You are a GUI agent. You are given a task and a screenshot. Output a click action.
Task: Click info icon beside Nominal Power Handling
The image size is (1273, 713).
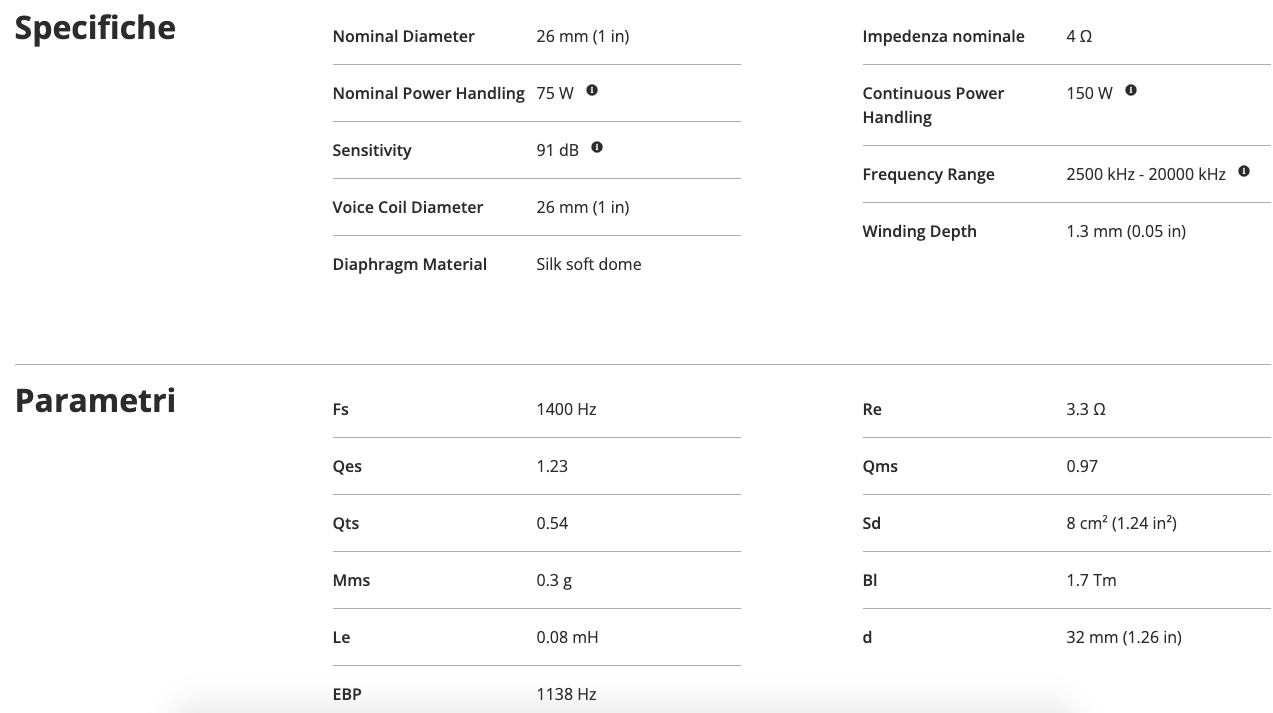(x=592, y=91)
